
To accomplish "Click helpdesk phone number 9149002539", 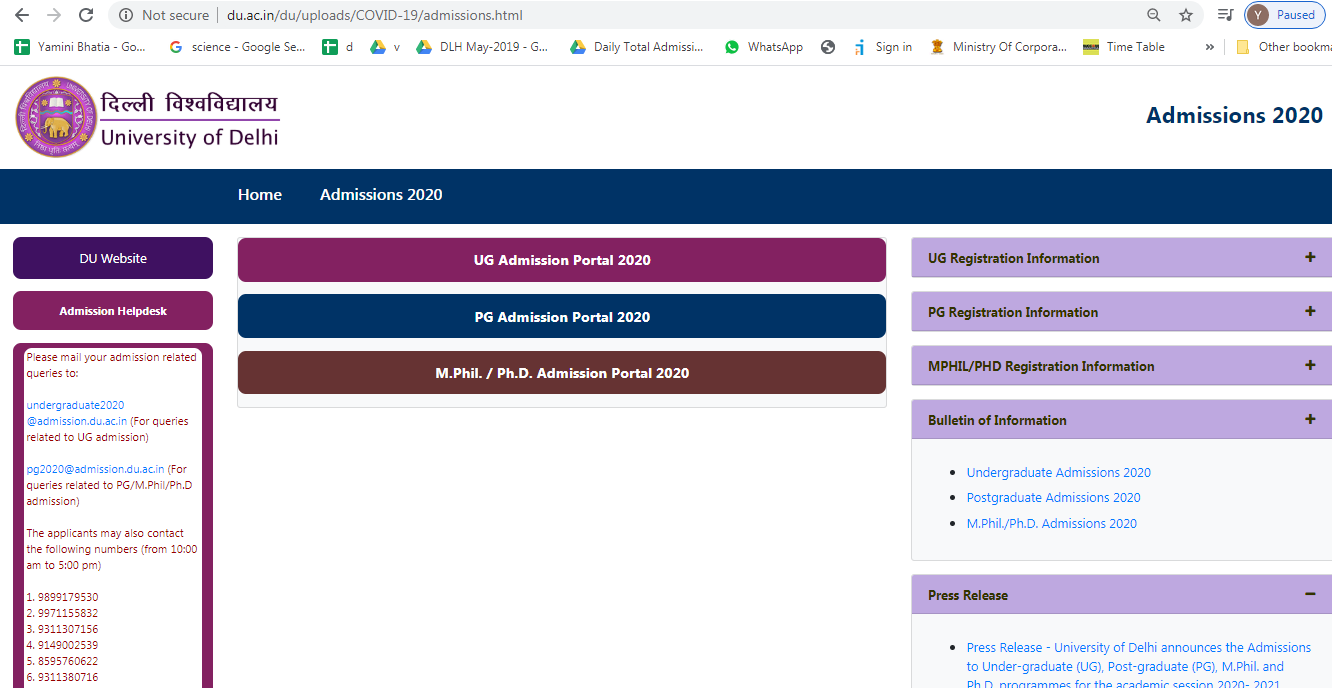I will pyautogui.click(x=68, y=645).
